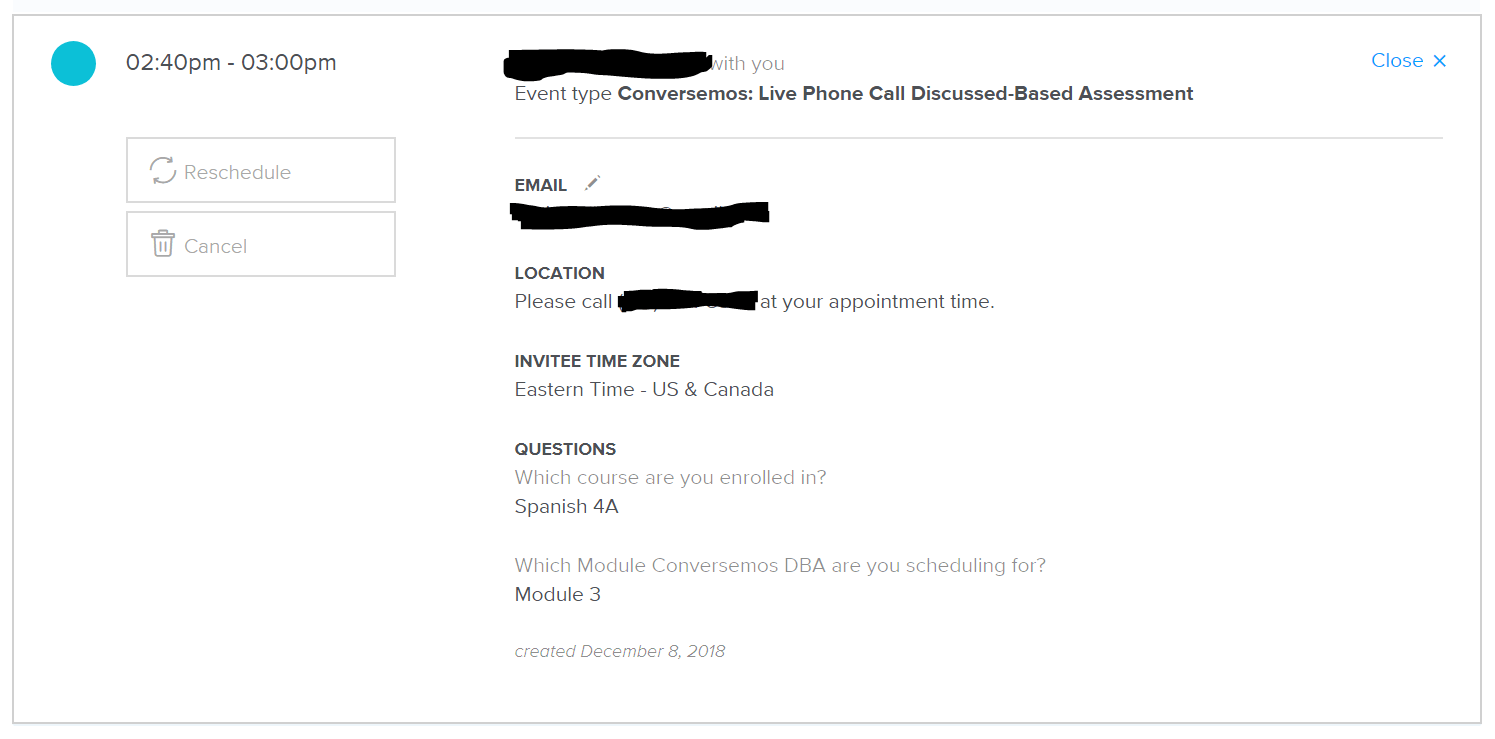Click the QUESTIONS section heading
Screen dimensions: 1495x739
pyautogui.click(x=565, y=449)
